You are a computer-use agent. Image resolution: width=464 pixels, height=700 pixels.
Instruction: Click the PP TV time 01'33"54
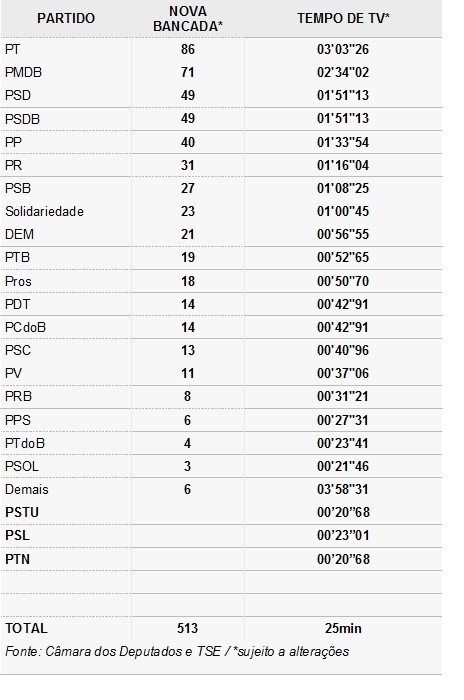click(343, 142)
